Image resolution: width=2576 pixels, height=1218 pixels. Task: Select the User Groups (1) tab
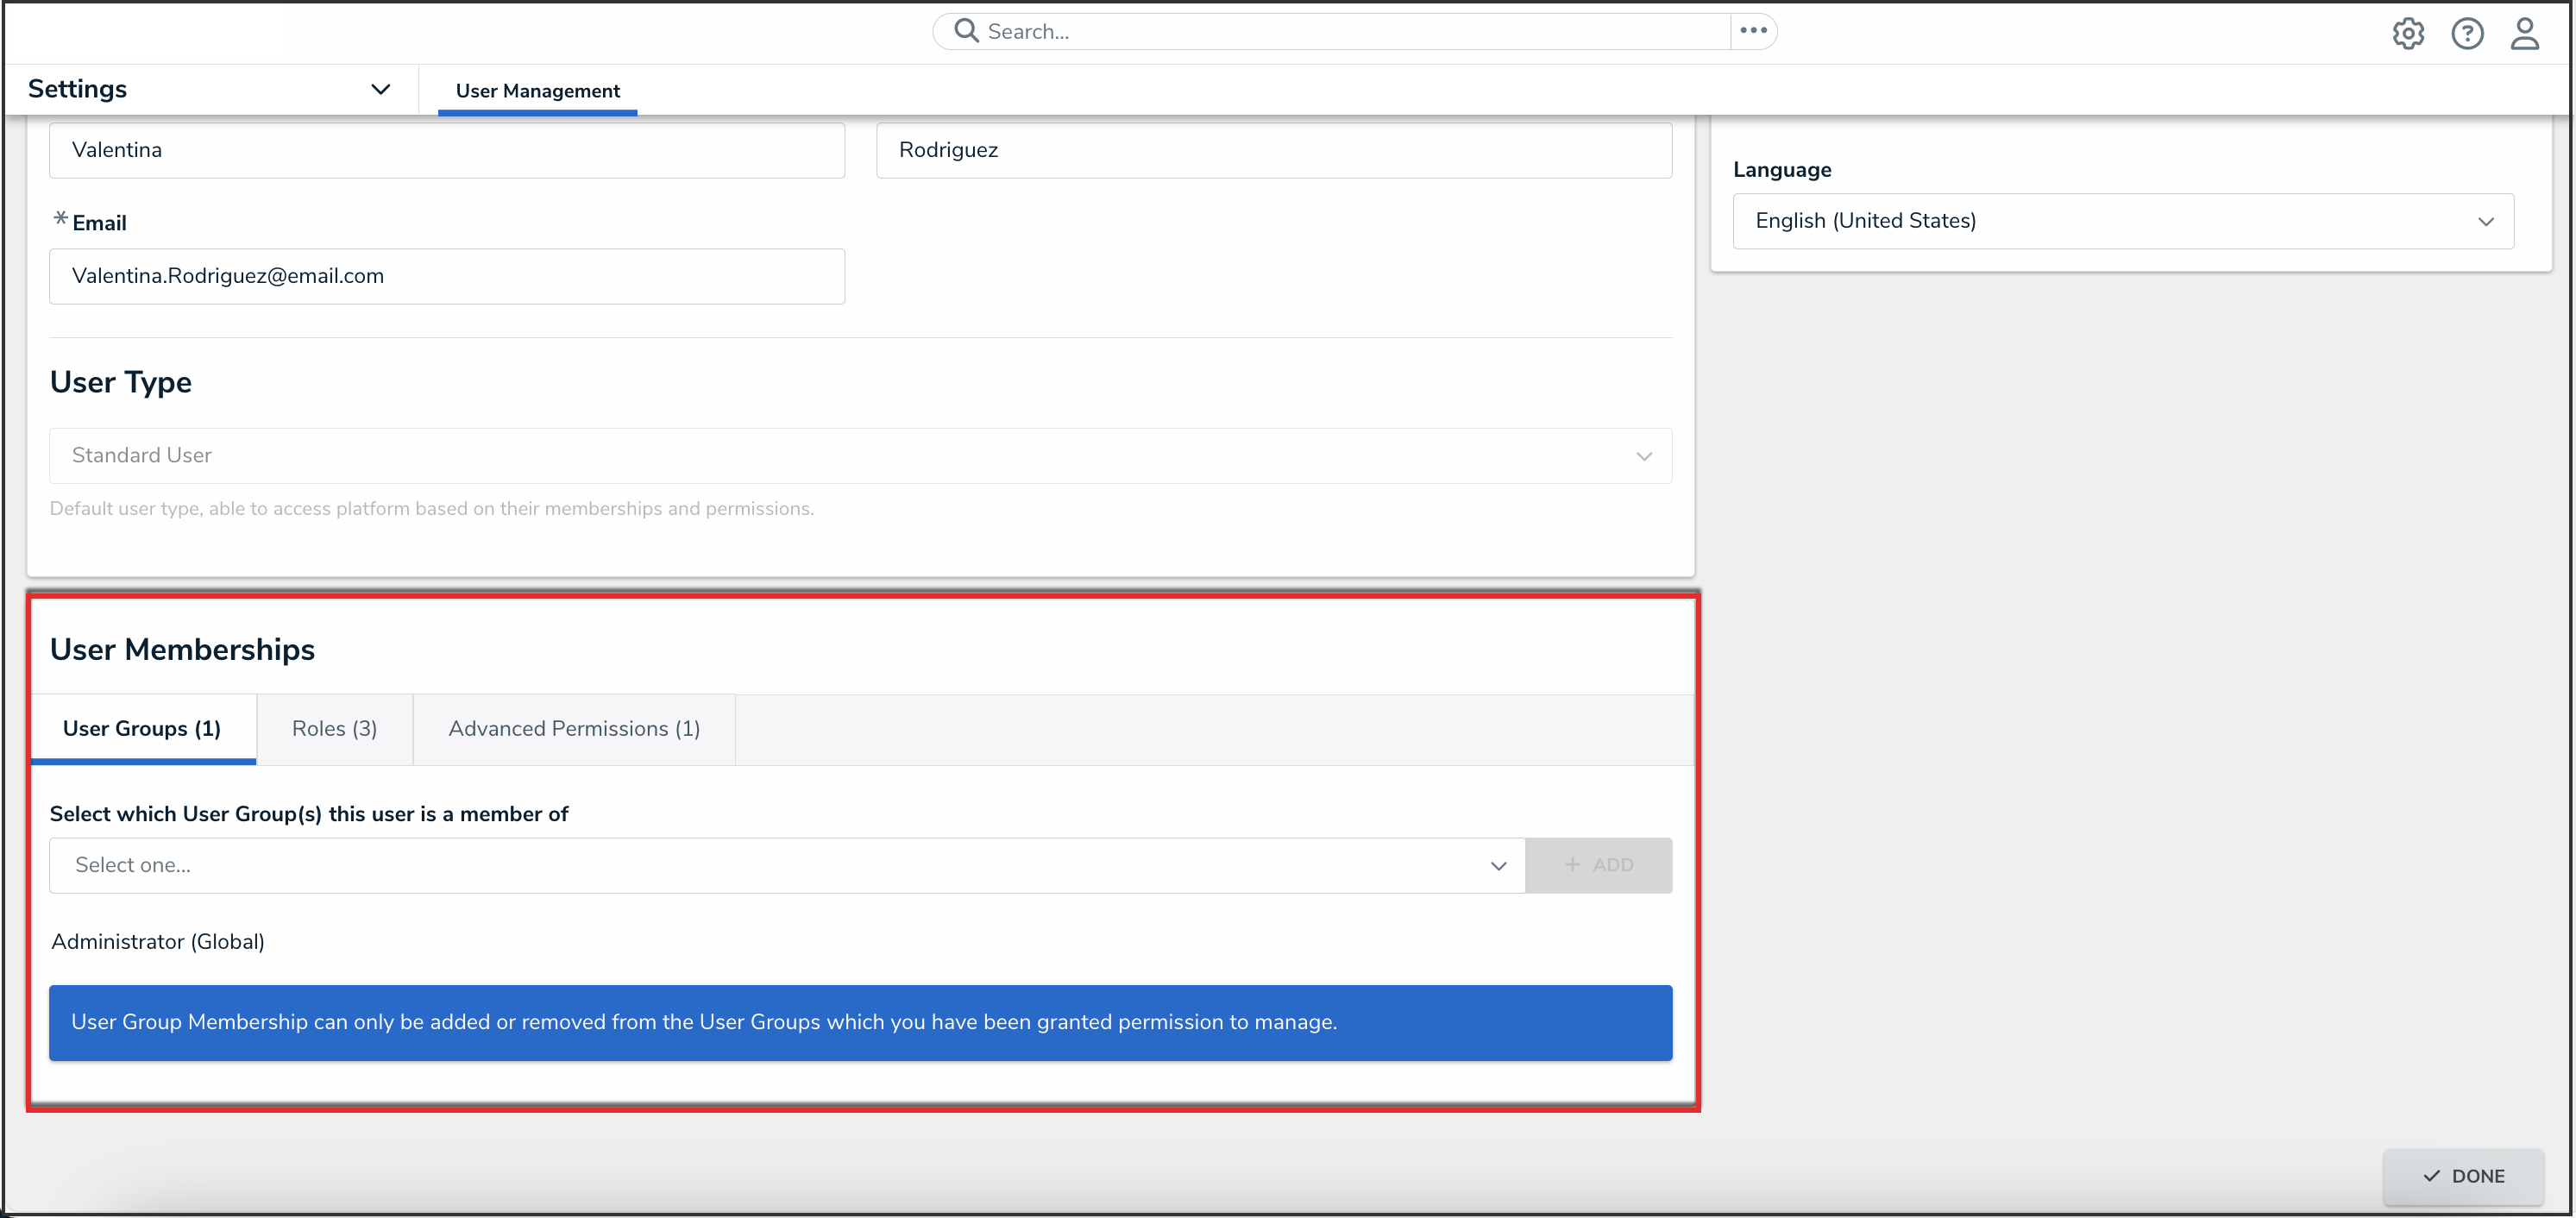pos(142,729)
